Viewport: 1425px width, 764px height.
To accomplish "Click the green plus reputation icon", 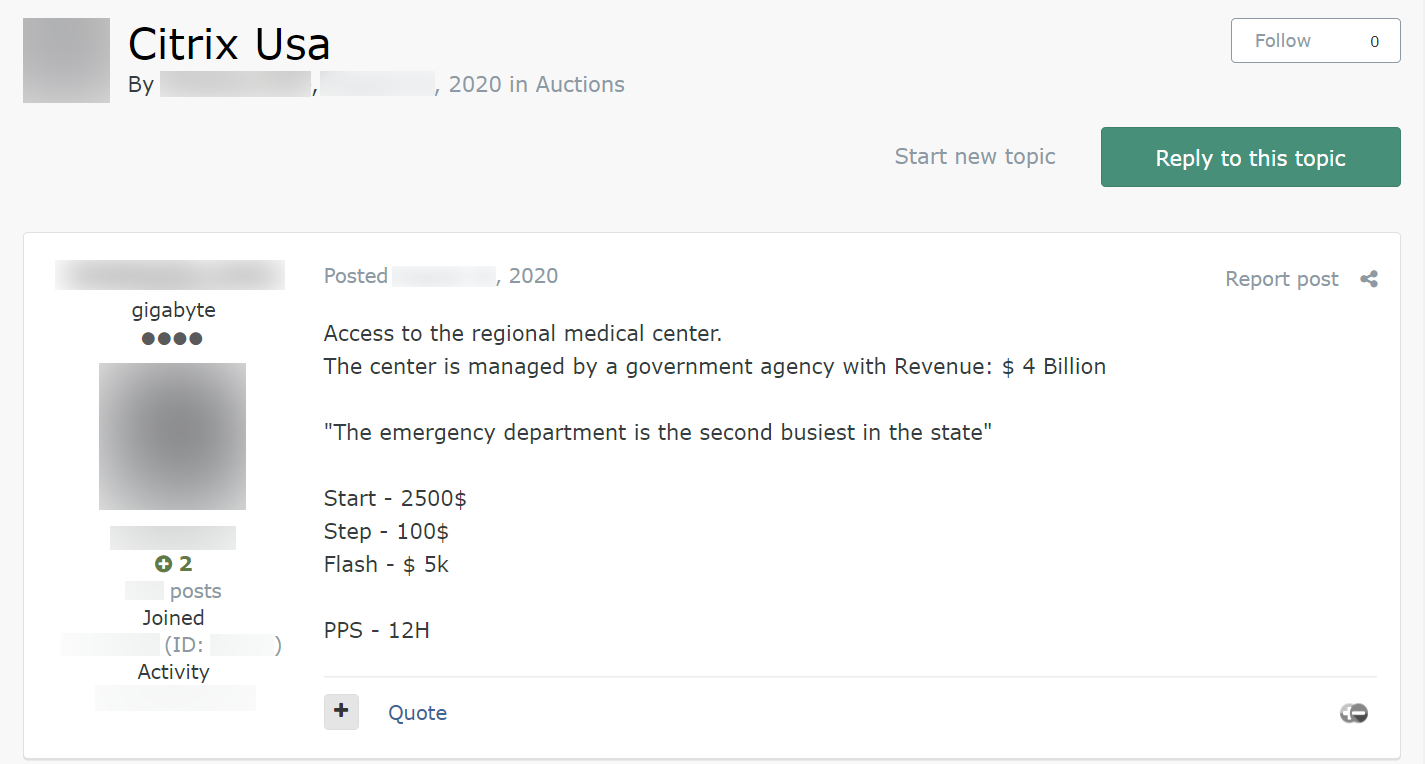I will (164, 564).
